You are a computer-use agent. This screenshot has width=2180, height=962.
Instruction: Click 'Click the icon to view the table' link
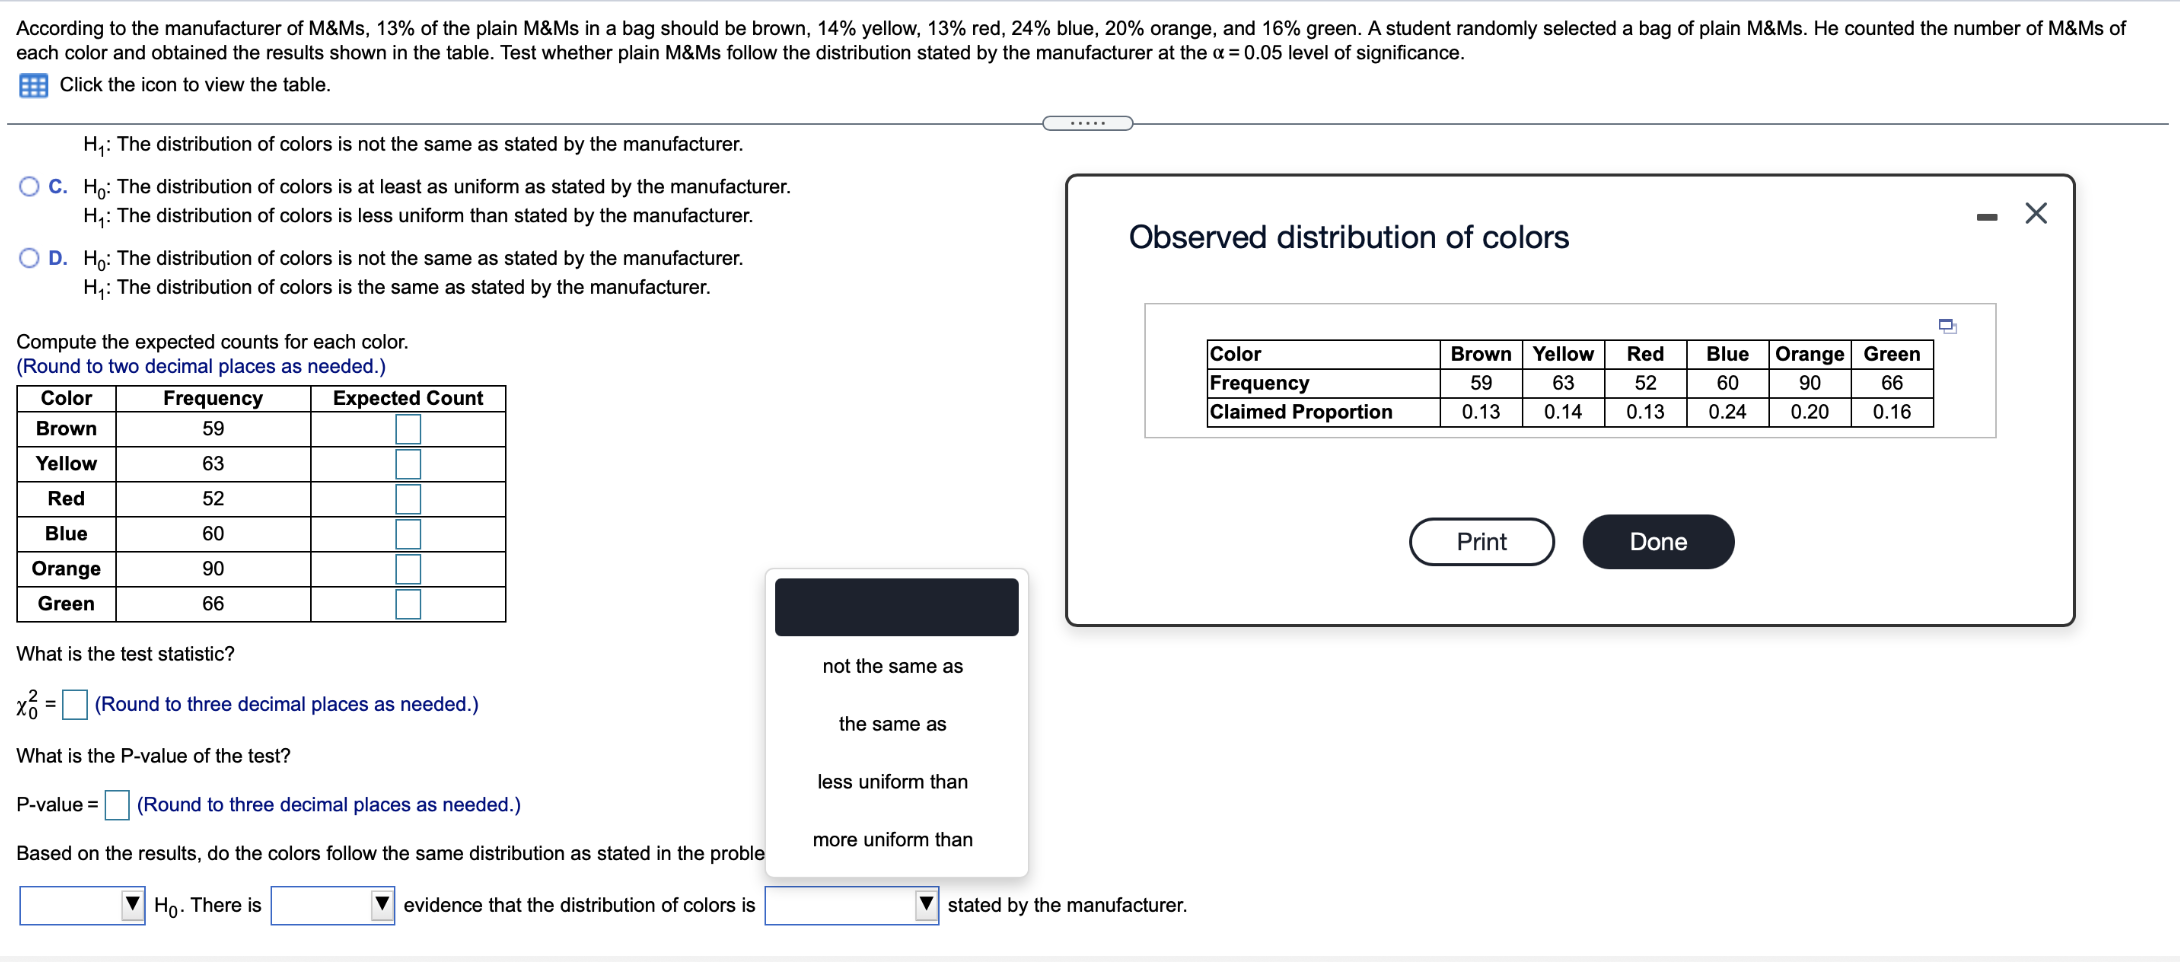point(195,85)
